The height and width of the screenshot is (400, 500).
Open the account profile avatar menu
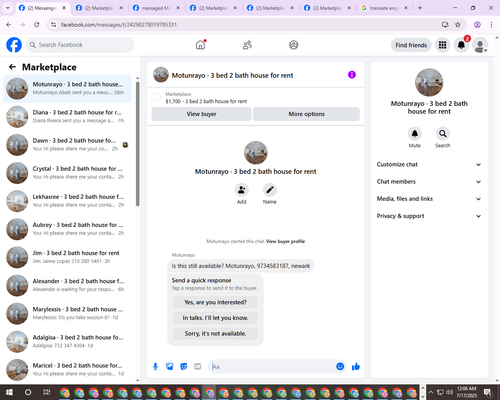click(x=480, y=45)
